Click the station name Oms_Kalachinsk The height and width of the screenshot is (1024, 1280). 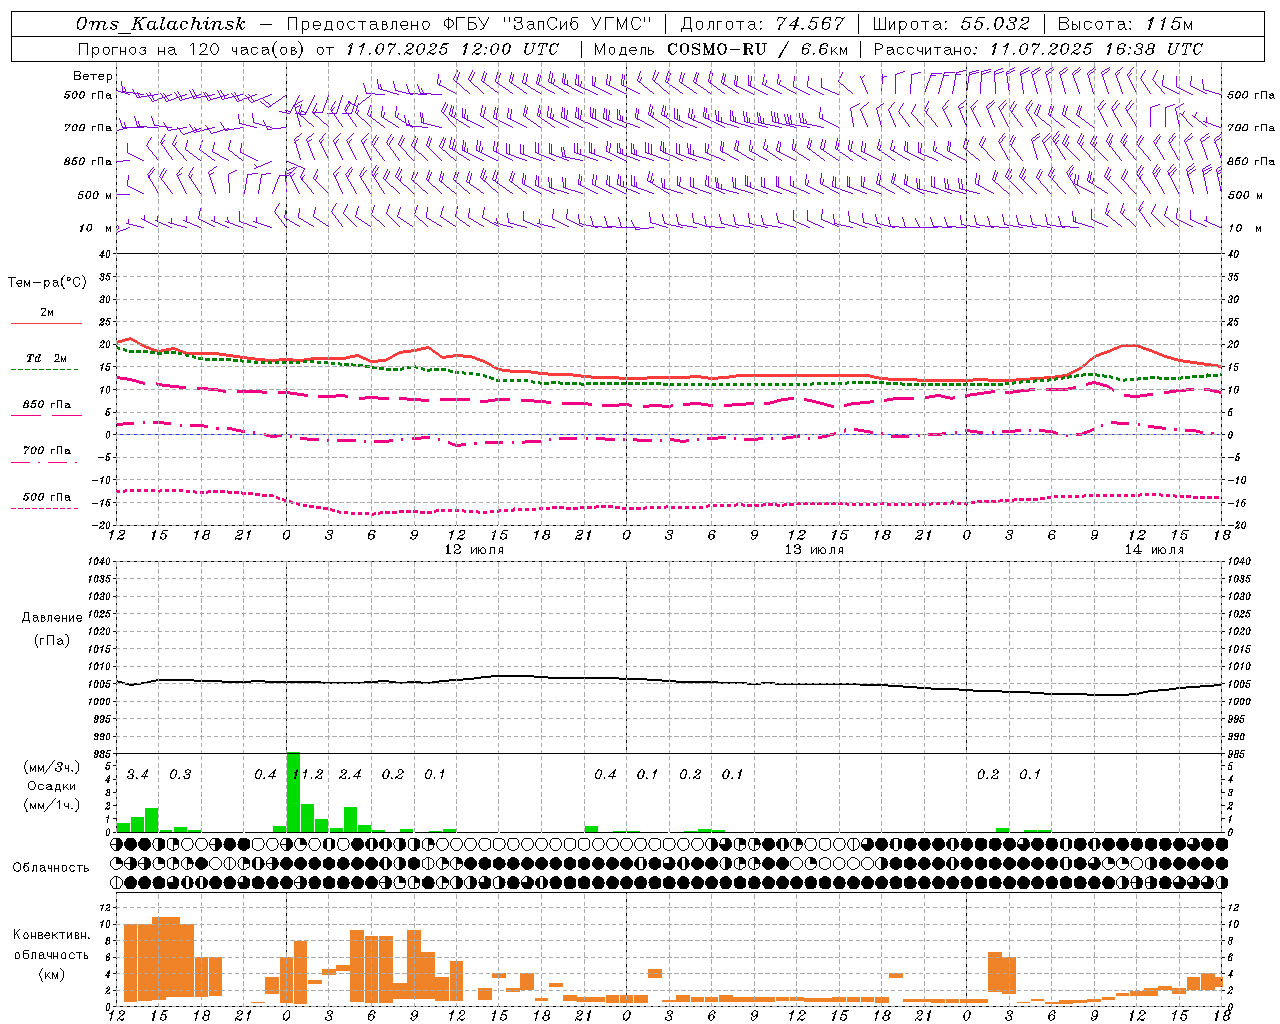tap(161, 24)
